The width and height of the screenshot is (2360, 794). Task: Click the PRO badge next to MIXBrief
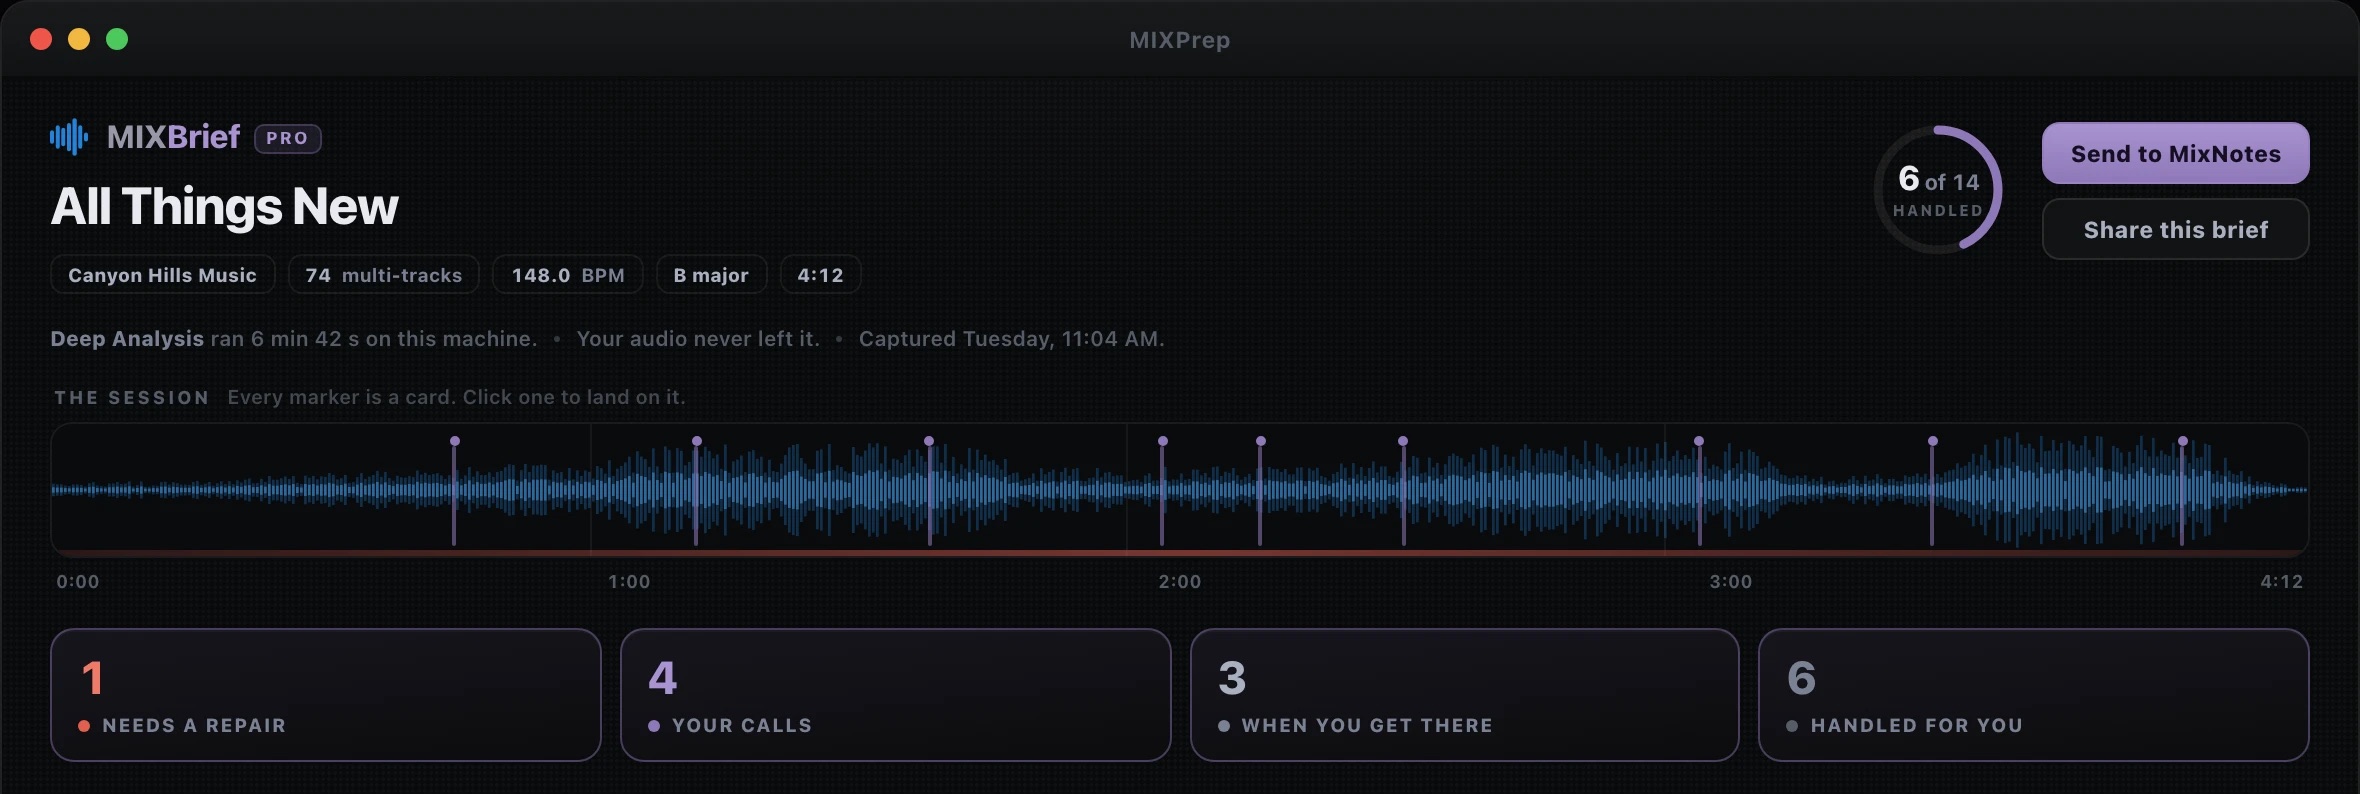point(287,138)
